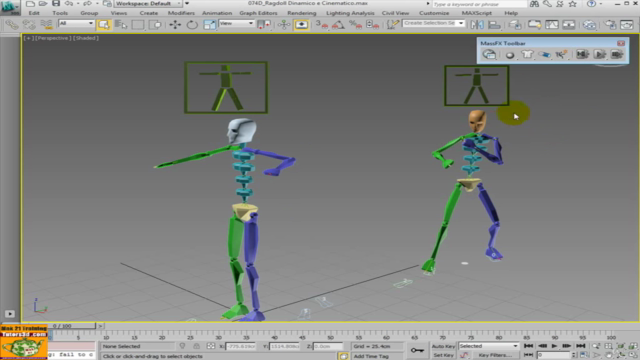Click the Auto Key button
The width and height of the screenshot is (640, 360).
[x=443, y=346]
